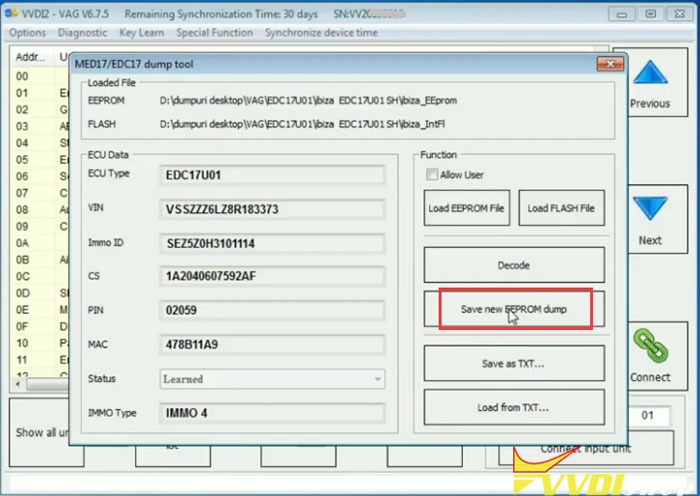Select address row 0D in unit list
The image size is (700, 496).
point(39,293)
